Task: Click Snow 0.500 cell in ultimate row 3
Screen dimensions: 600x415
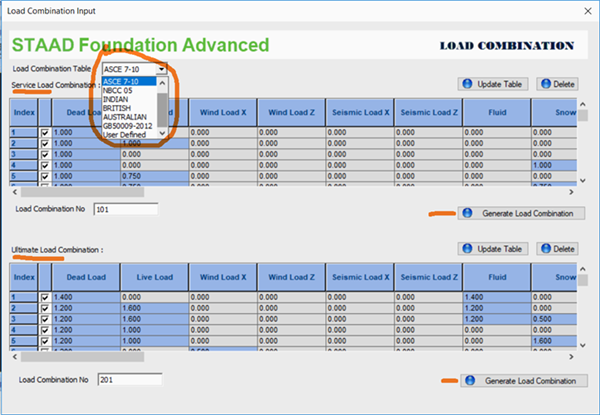Action: [554, 319]
